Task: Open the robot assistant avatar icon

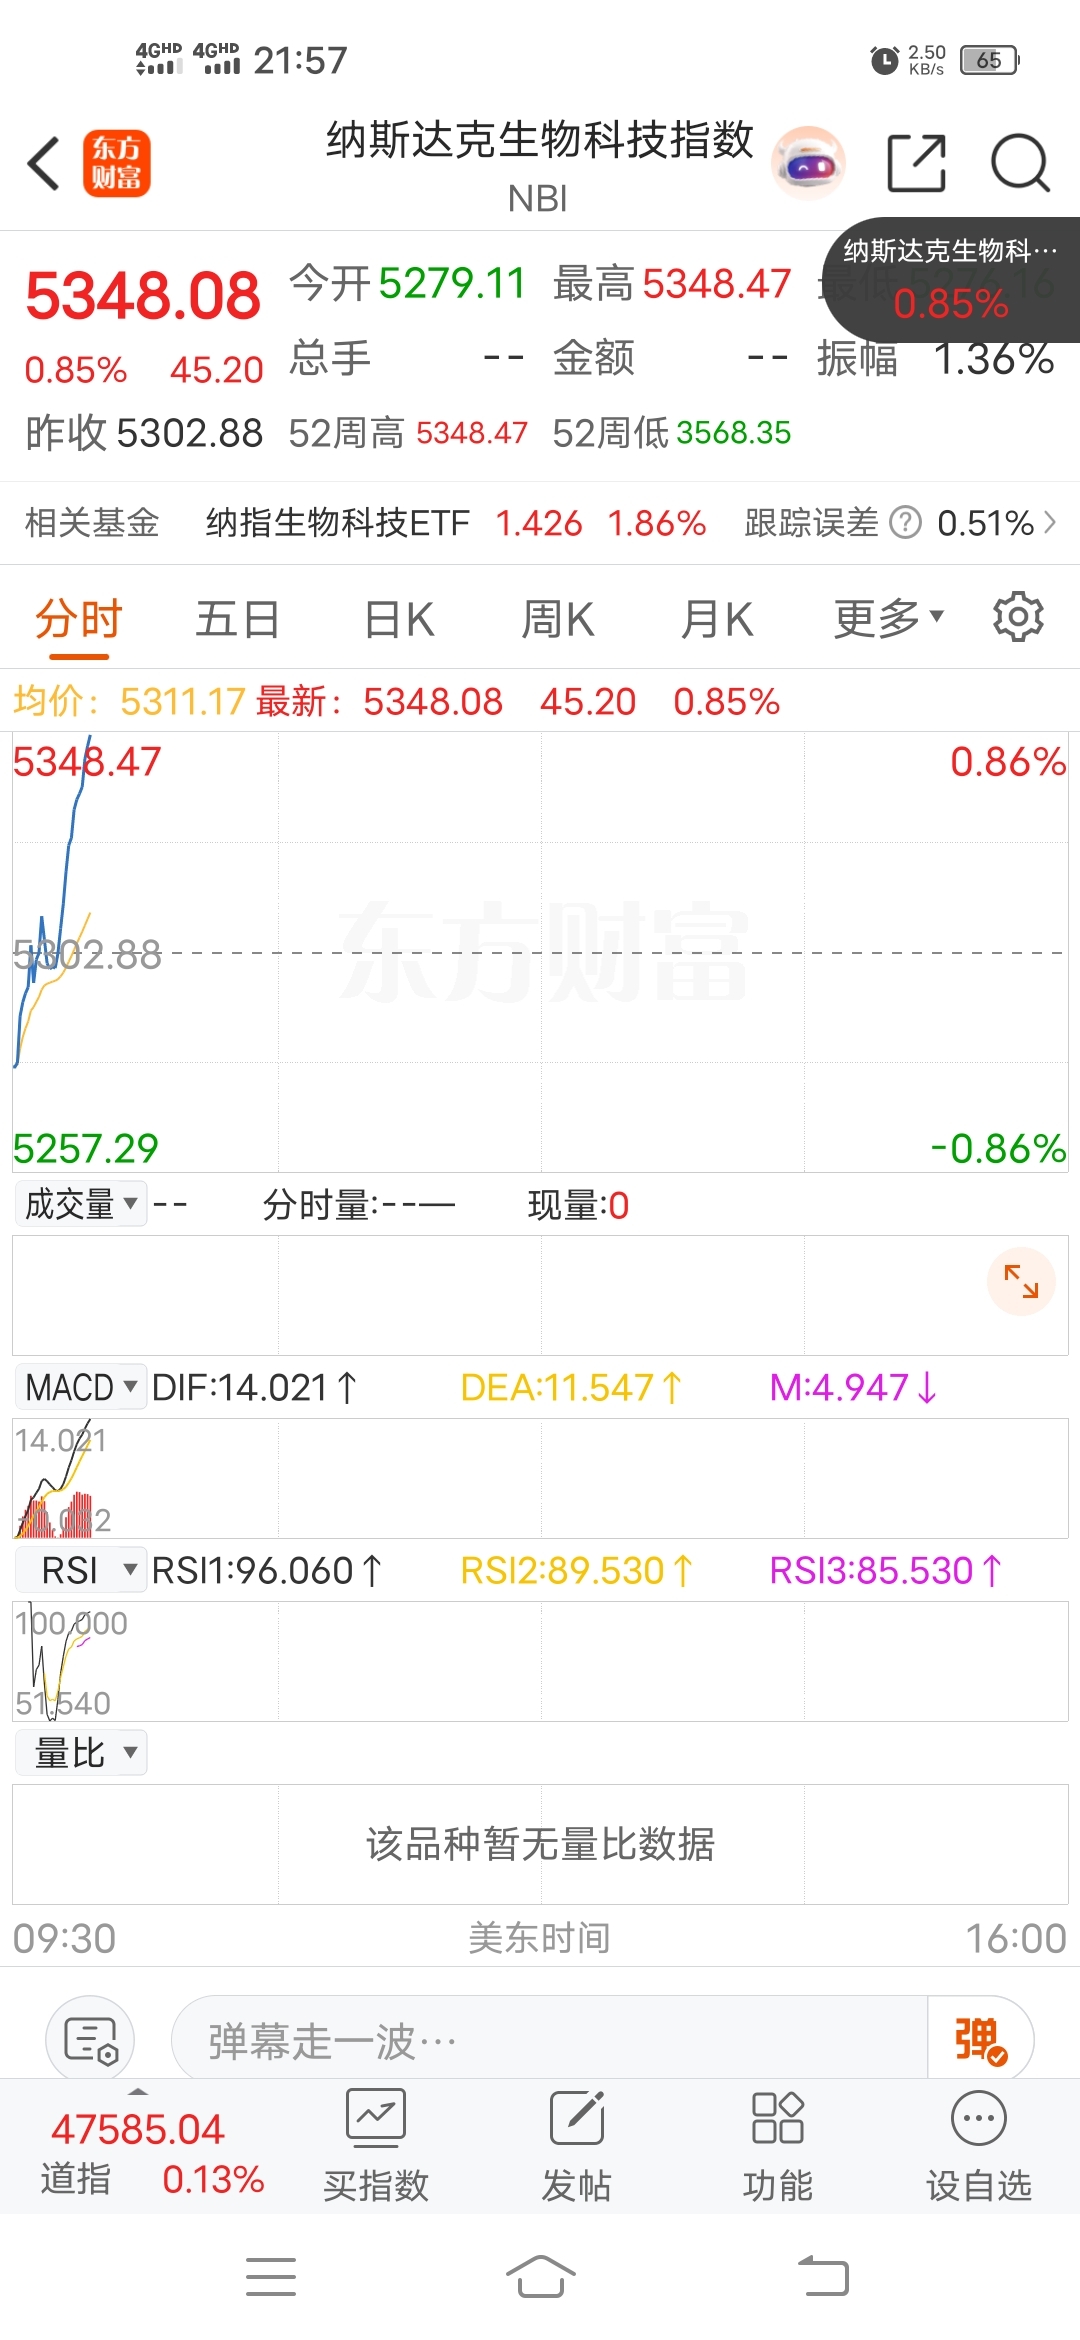Action: coord(808,163)
